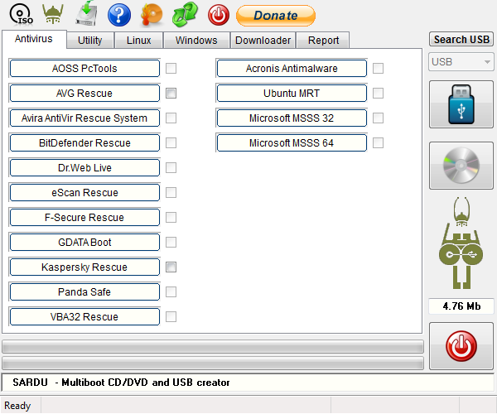
Task: Click the SARDU Multiboot creator info text
Action: click(x=121, y=382)
